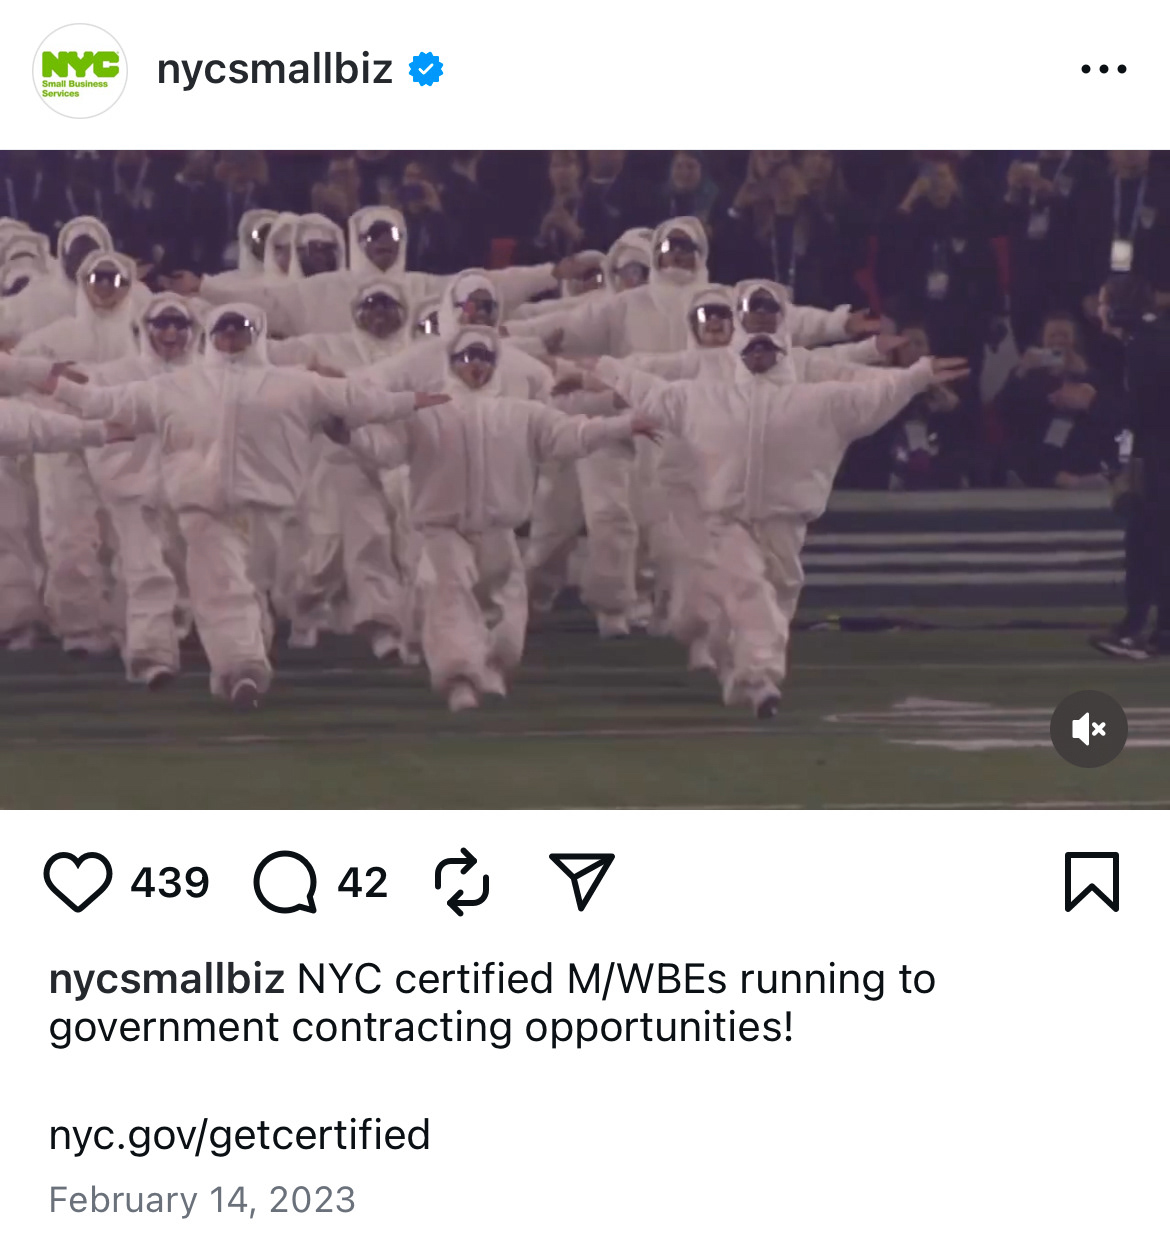
Task: Open the nyc.gov/getcertified link
Action: pos(240,1135)
